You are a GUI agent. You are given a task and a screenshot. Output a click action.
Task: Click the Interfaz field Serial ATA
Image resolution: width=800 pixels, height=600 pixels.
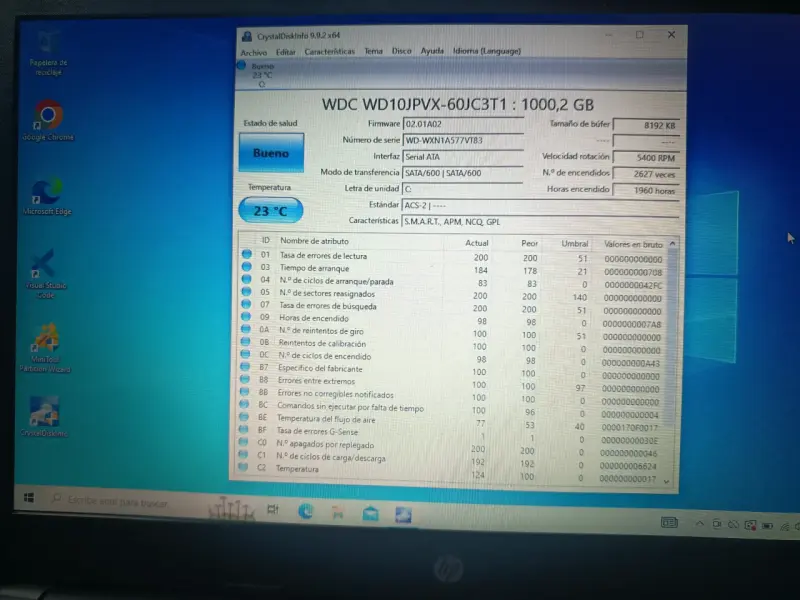point(463,157)
